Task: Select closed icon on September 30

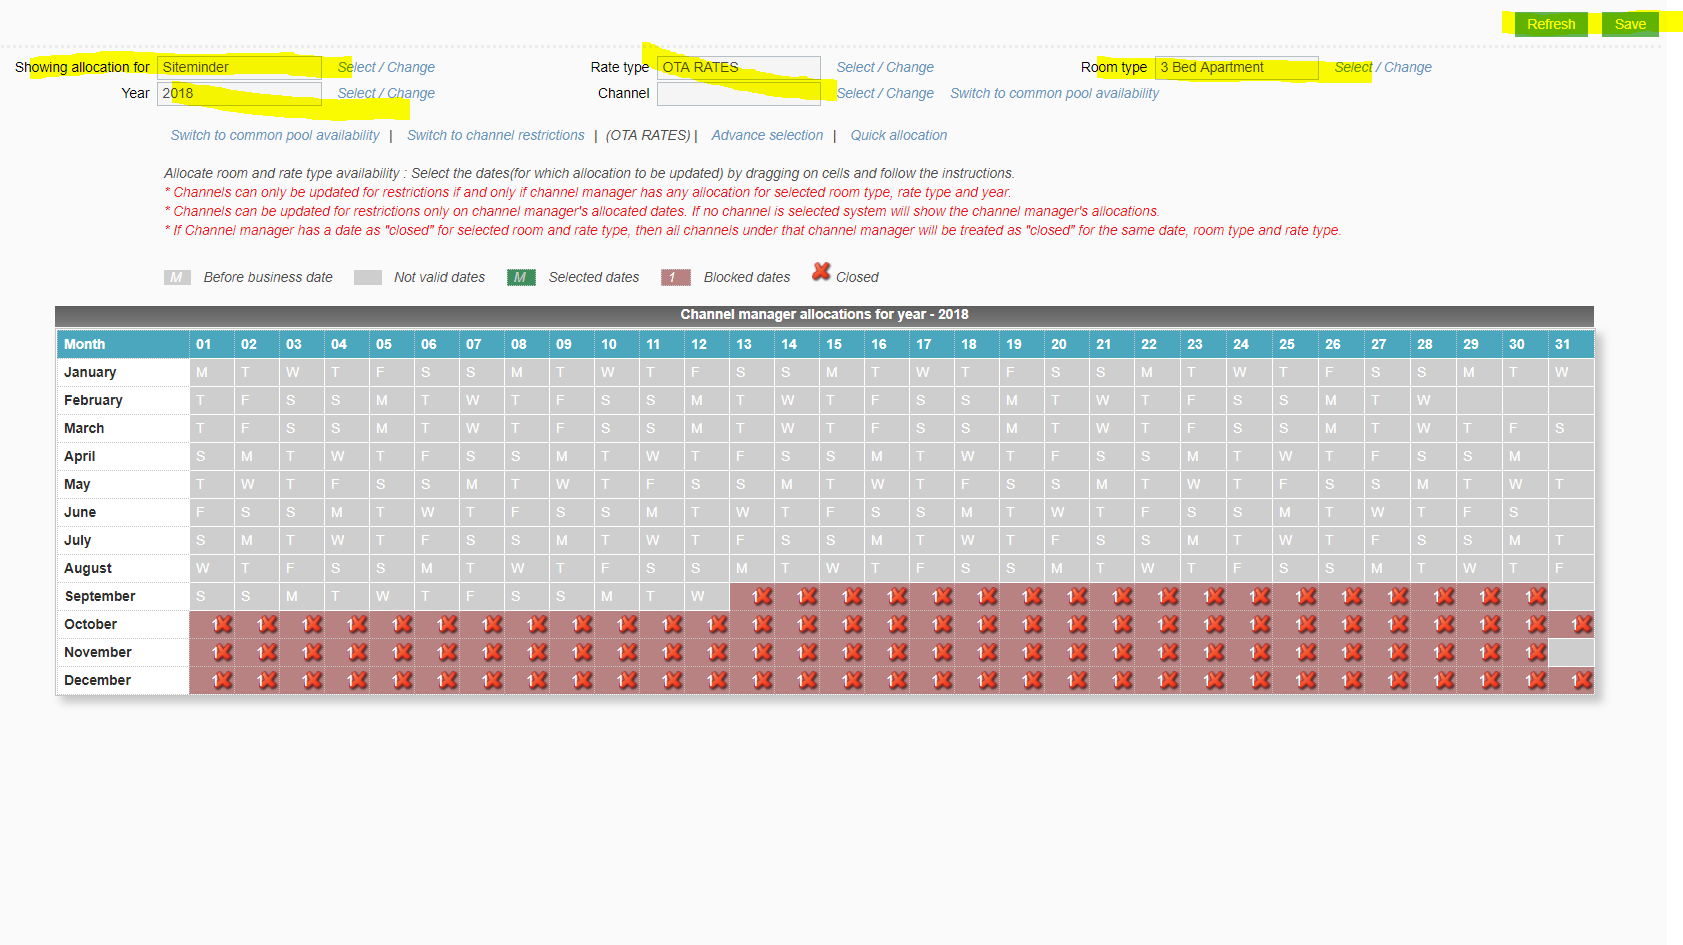Action: click(1536, 596)
